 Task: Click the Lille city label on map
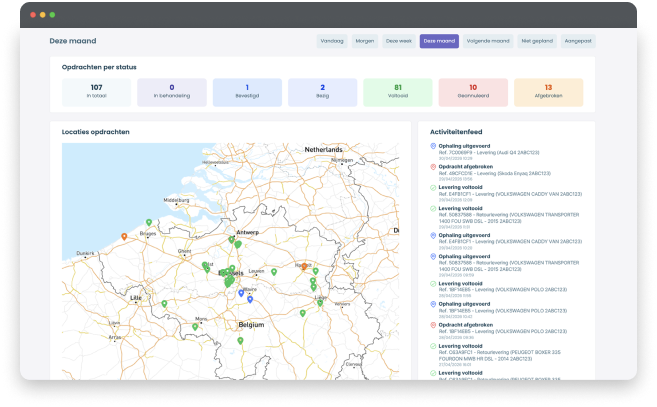point(136,298)
